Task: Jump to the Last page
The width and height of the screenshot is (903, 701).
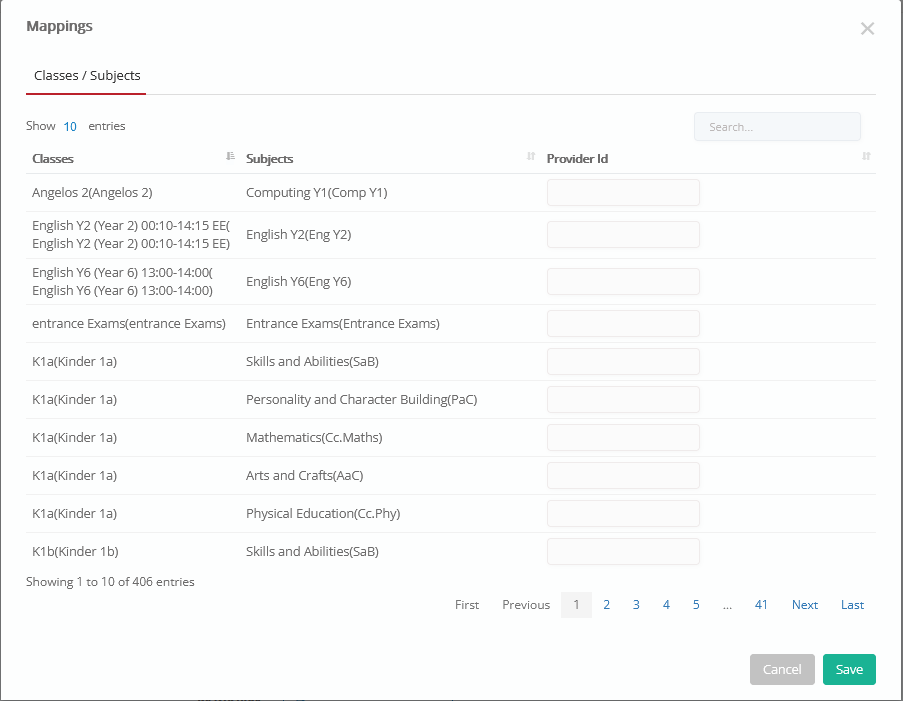Action: (x=852, y=605)
